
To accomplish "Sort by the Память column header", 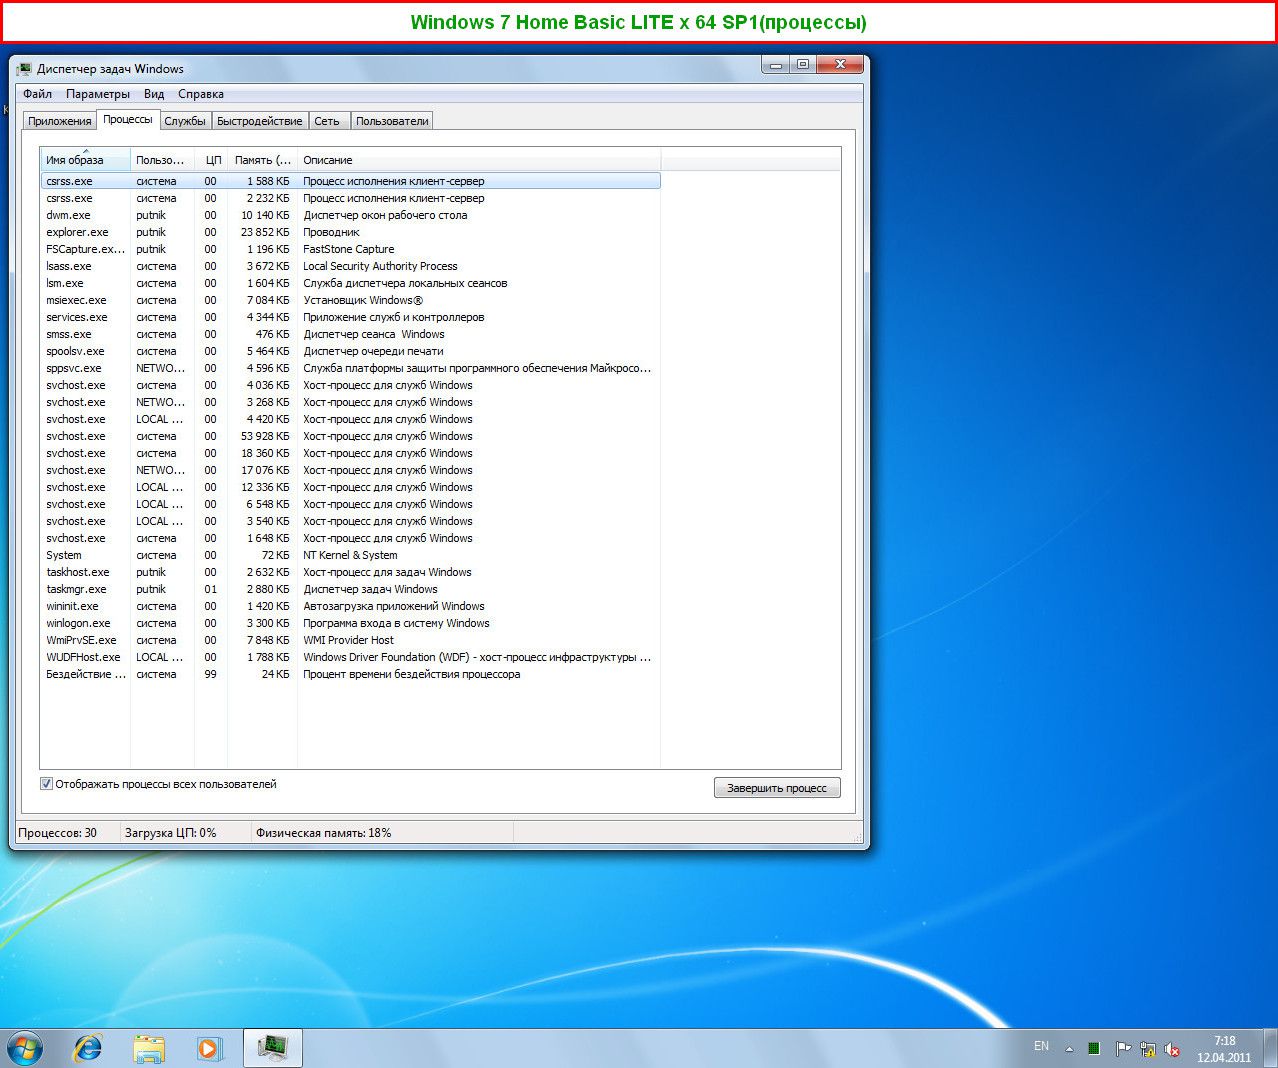I will coord(262,160).
